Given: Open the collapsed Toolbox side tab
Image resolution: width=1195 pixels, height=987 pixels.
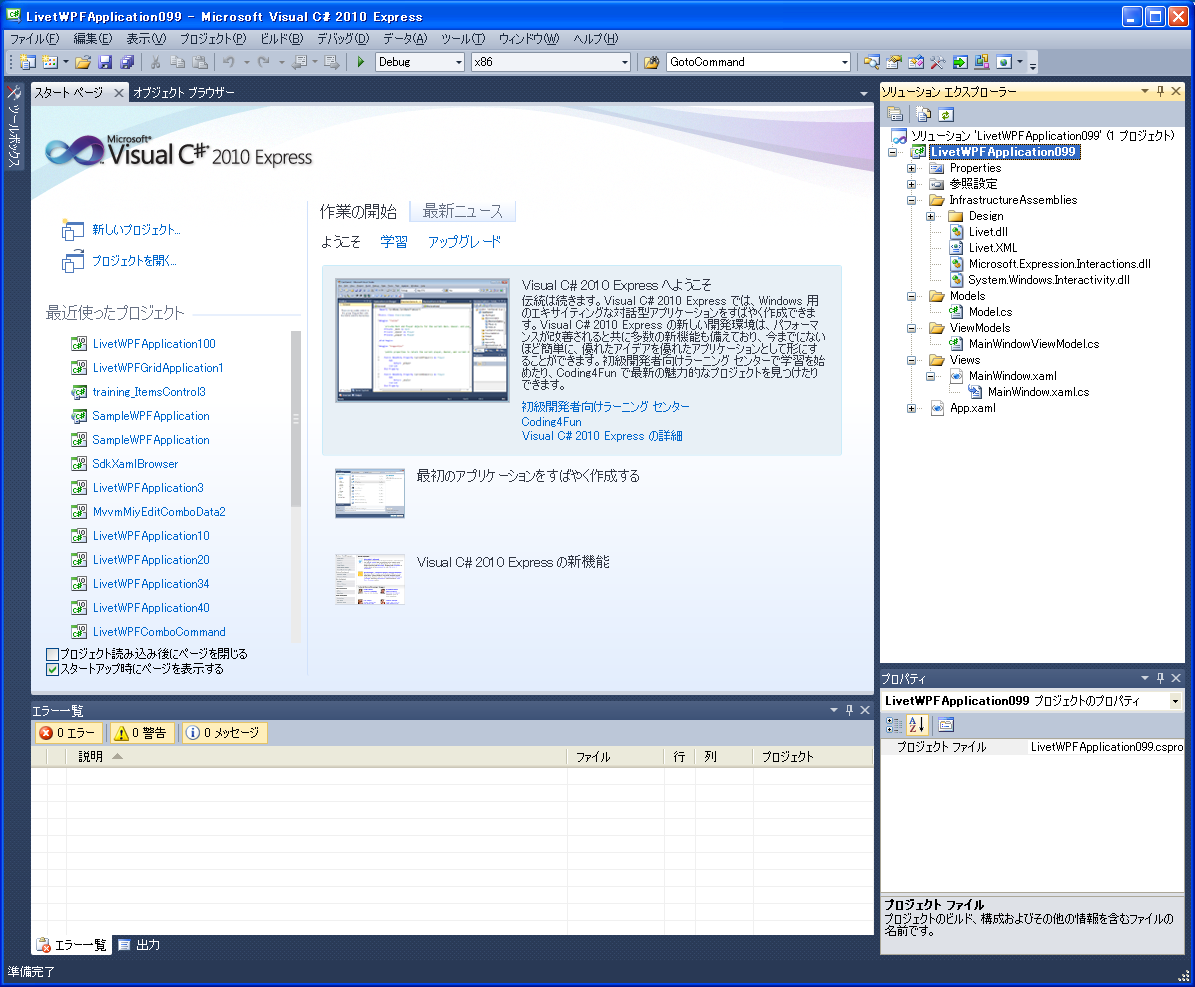Looking at the screenshot, I should (x=14, y=126).
